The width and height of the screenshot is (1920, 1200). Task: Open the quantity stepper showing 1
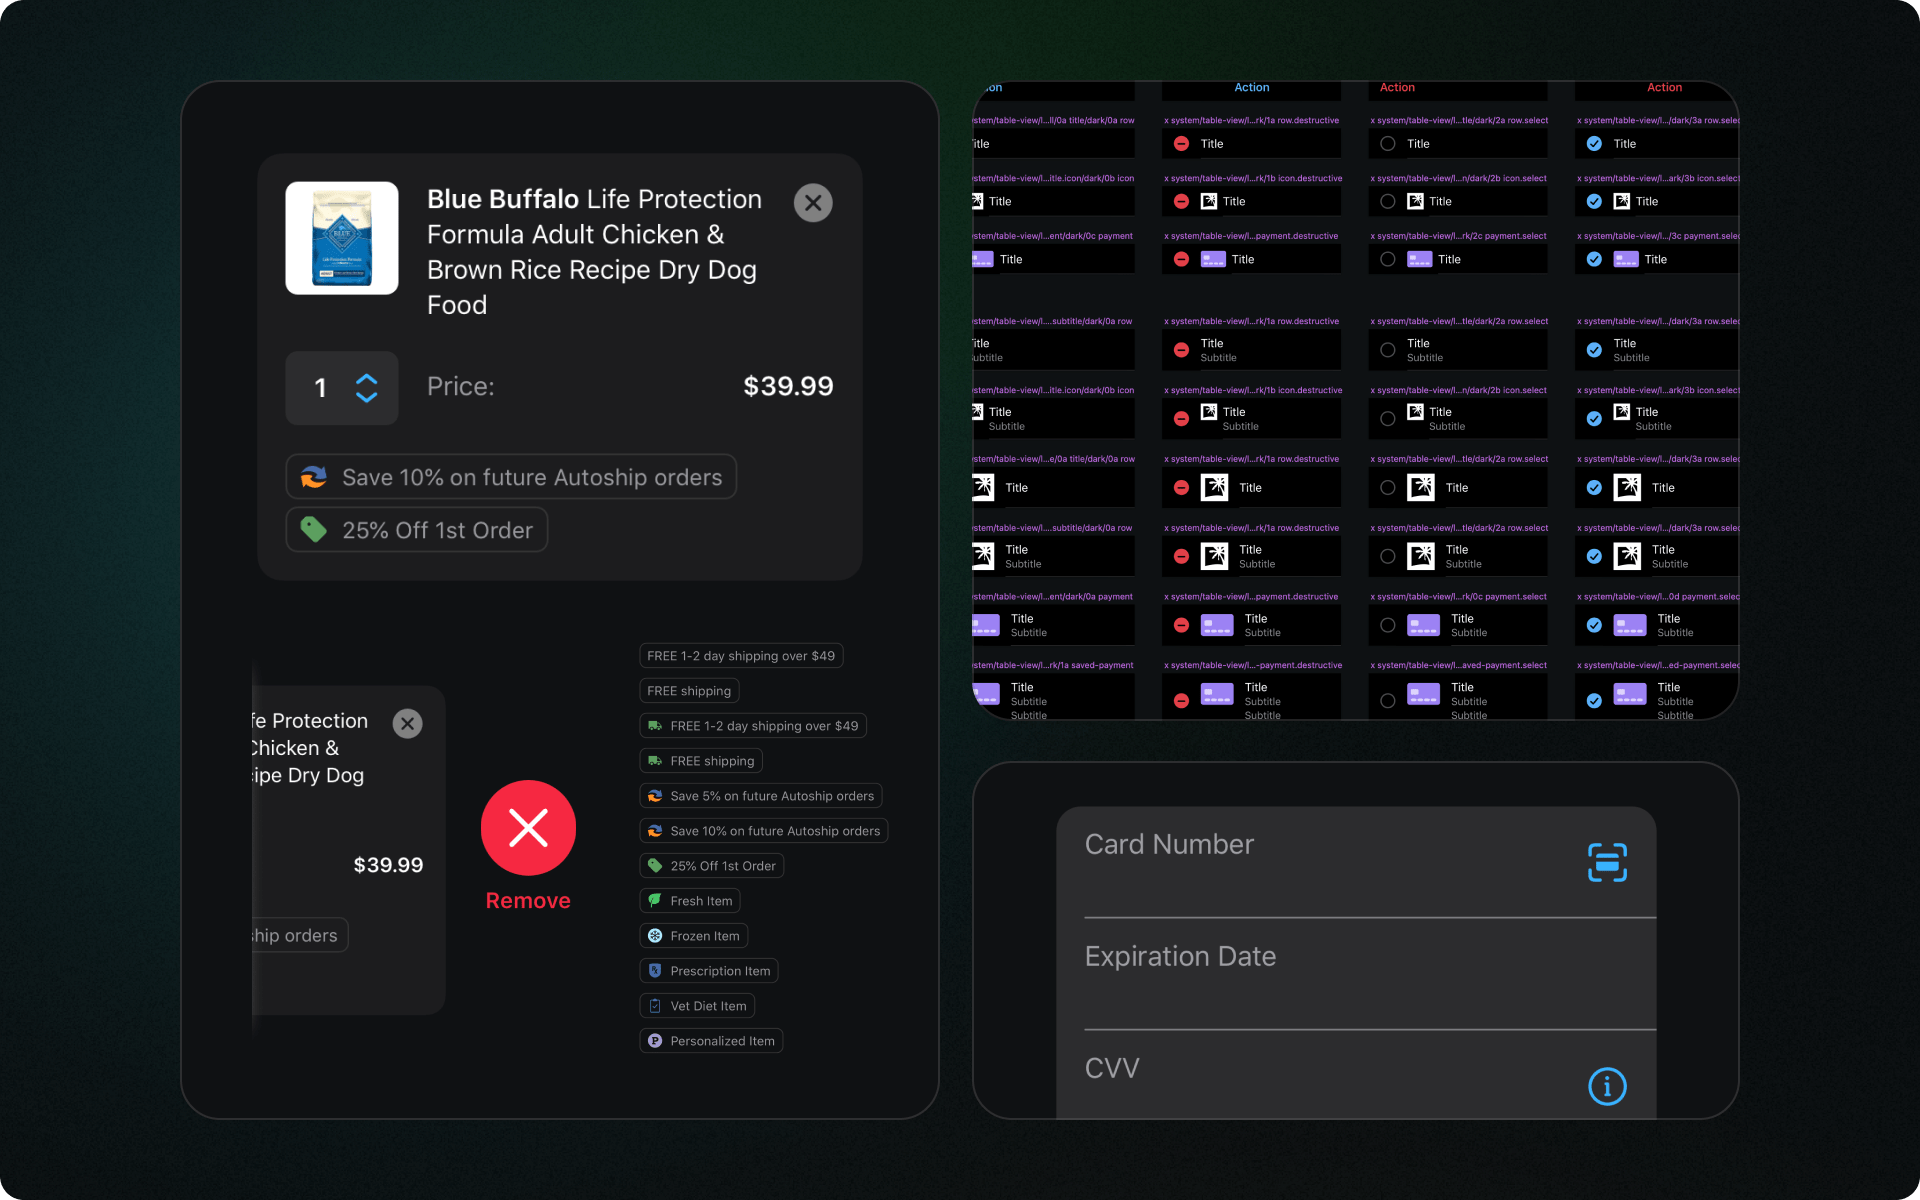pos(342,388)
